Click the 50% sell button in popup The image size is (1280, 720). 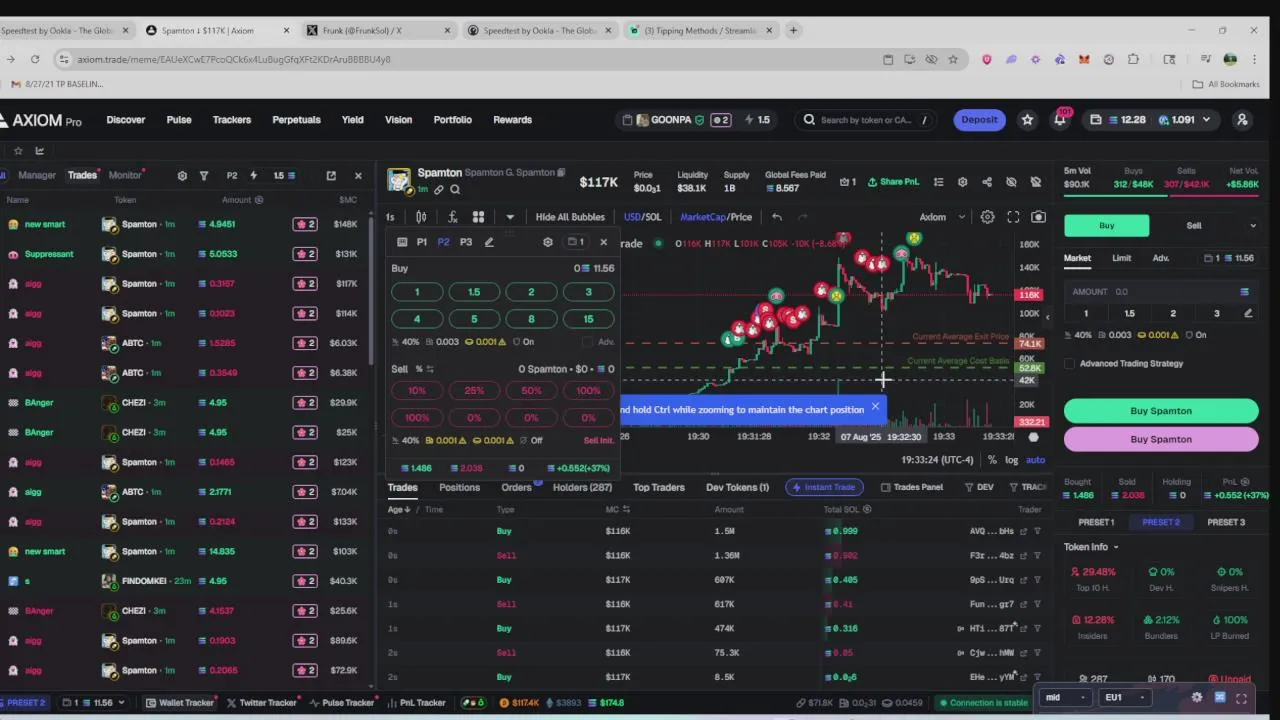point(531,391)
